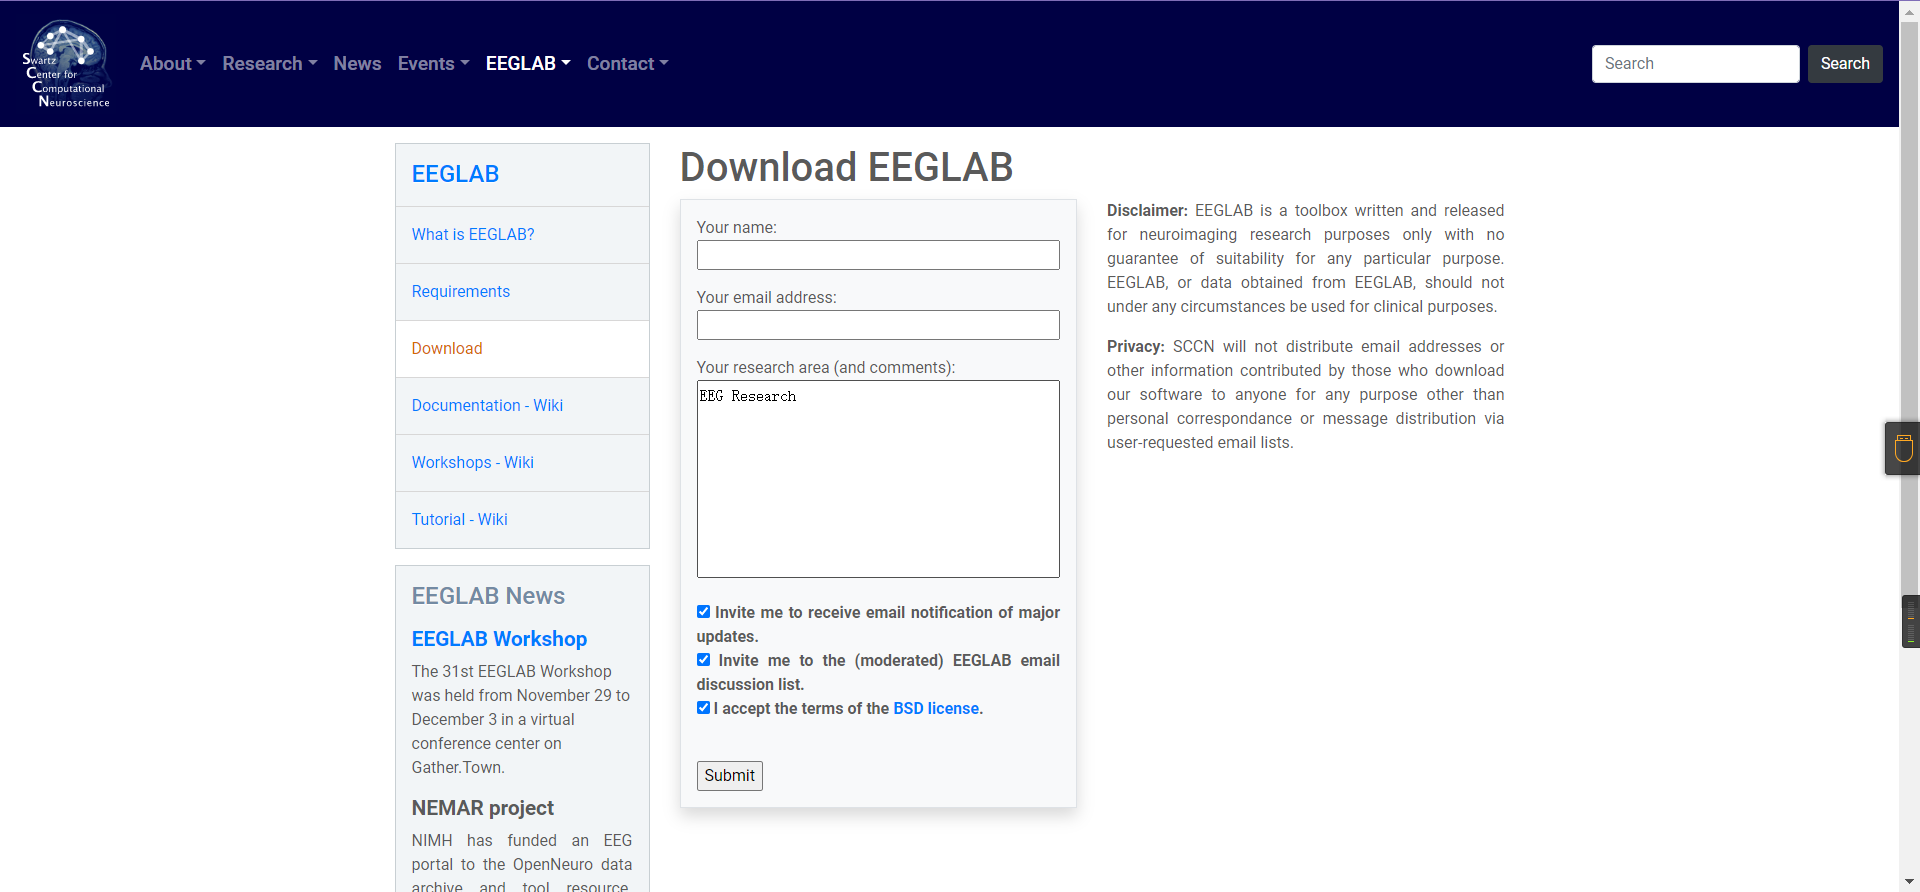Click the Privacy paragraph text
The image size is (1920, 892).
[x=1305, y=395]
